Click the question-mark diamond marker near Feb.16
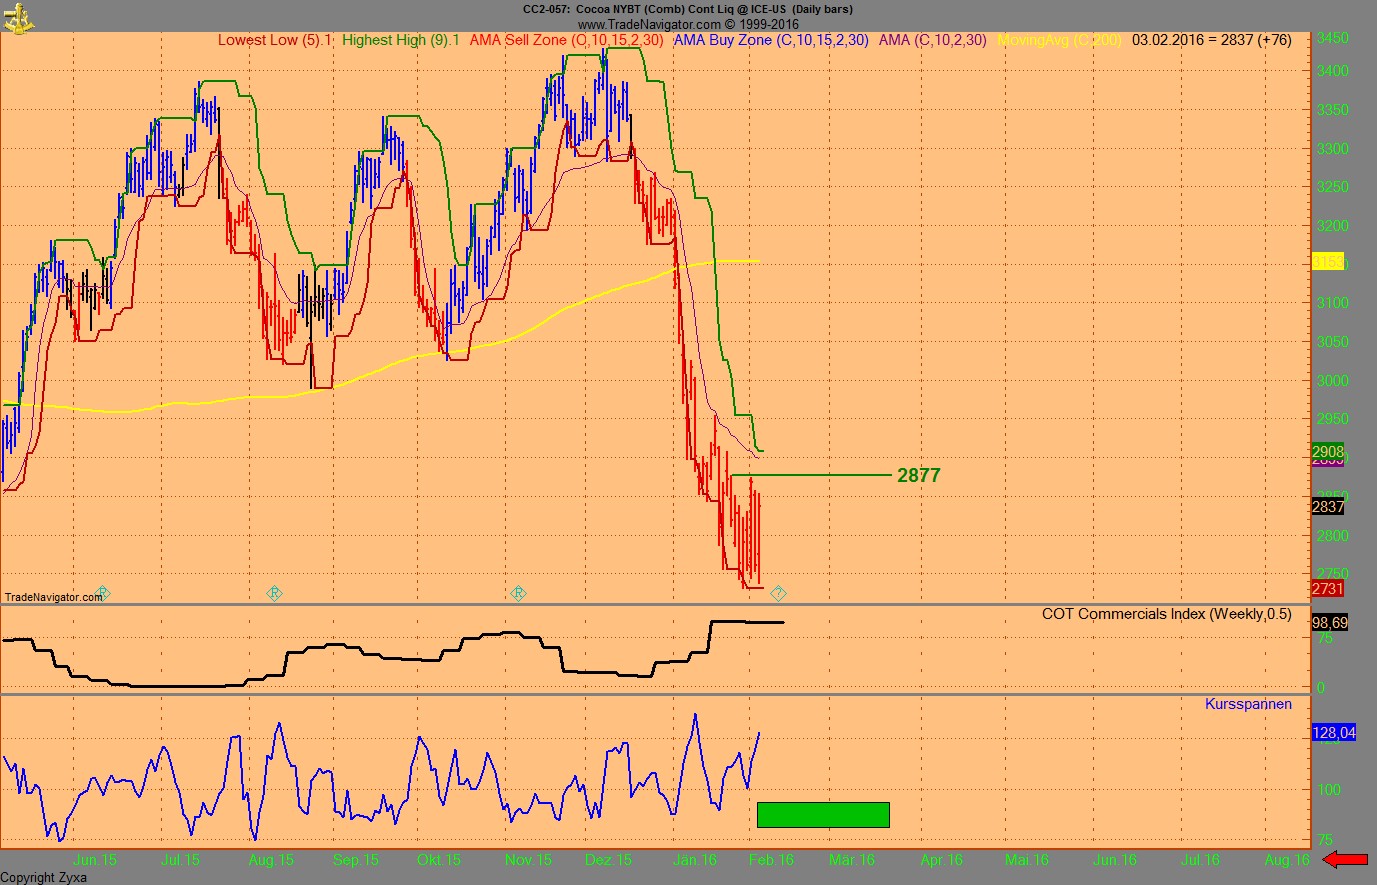 tap(779, 593)
